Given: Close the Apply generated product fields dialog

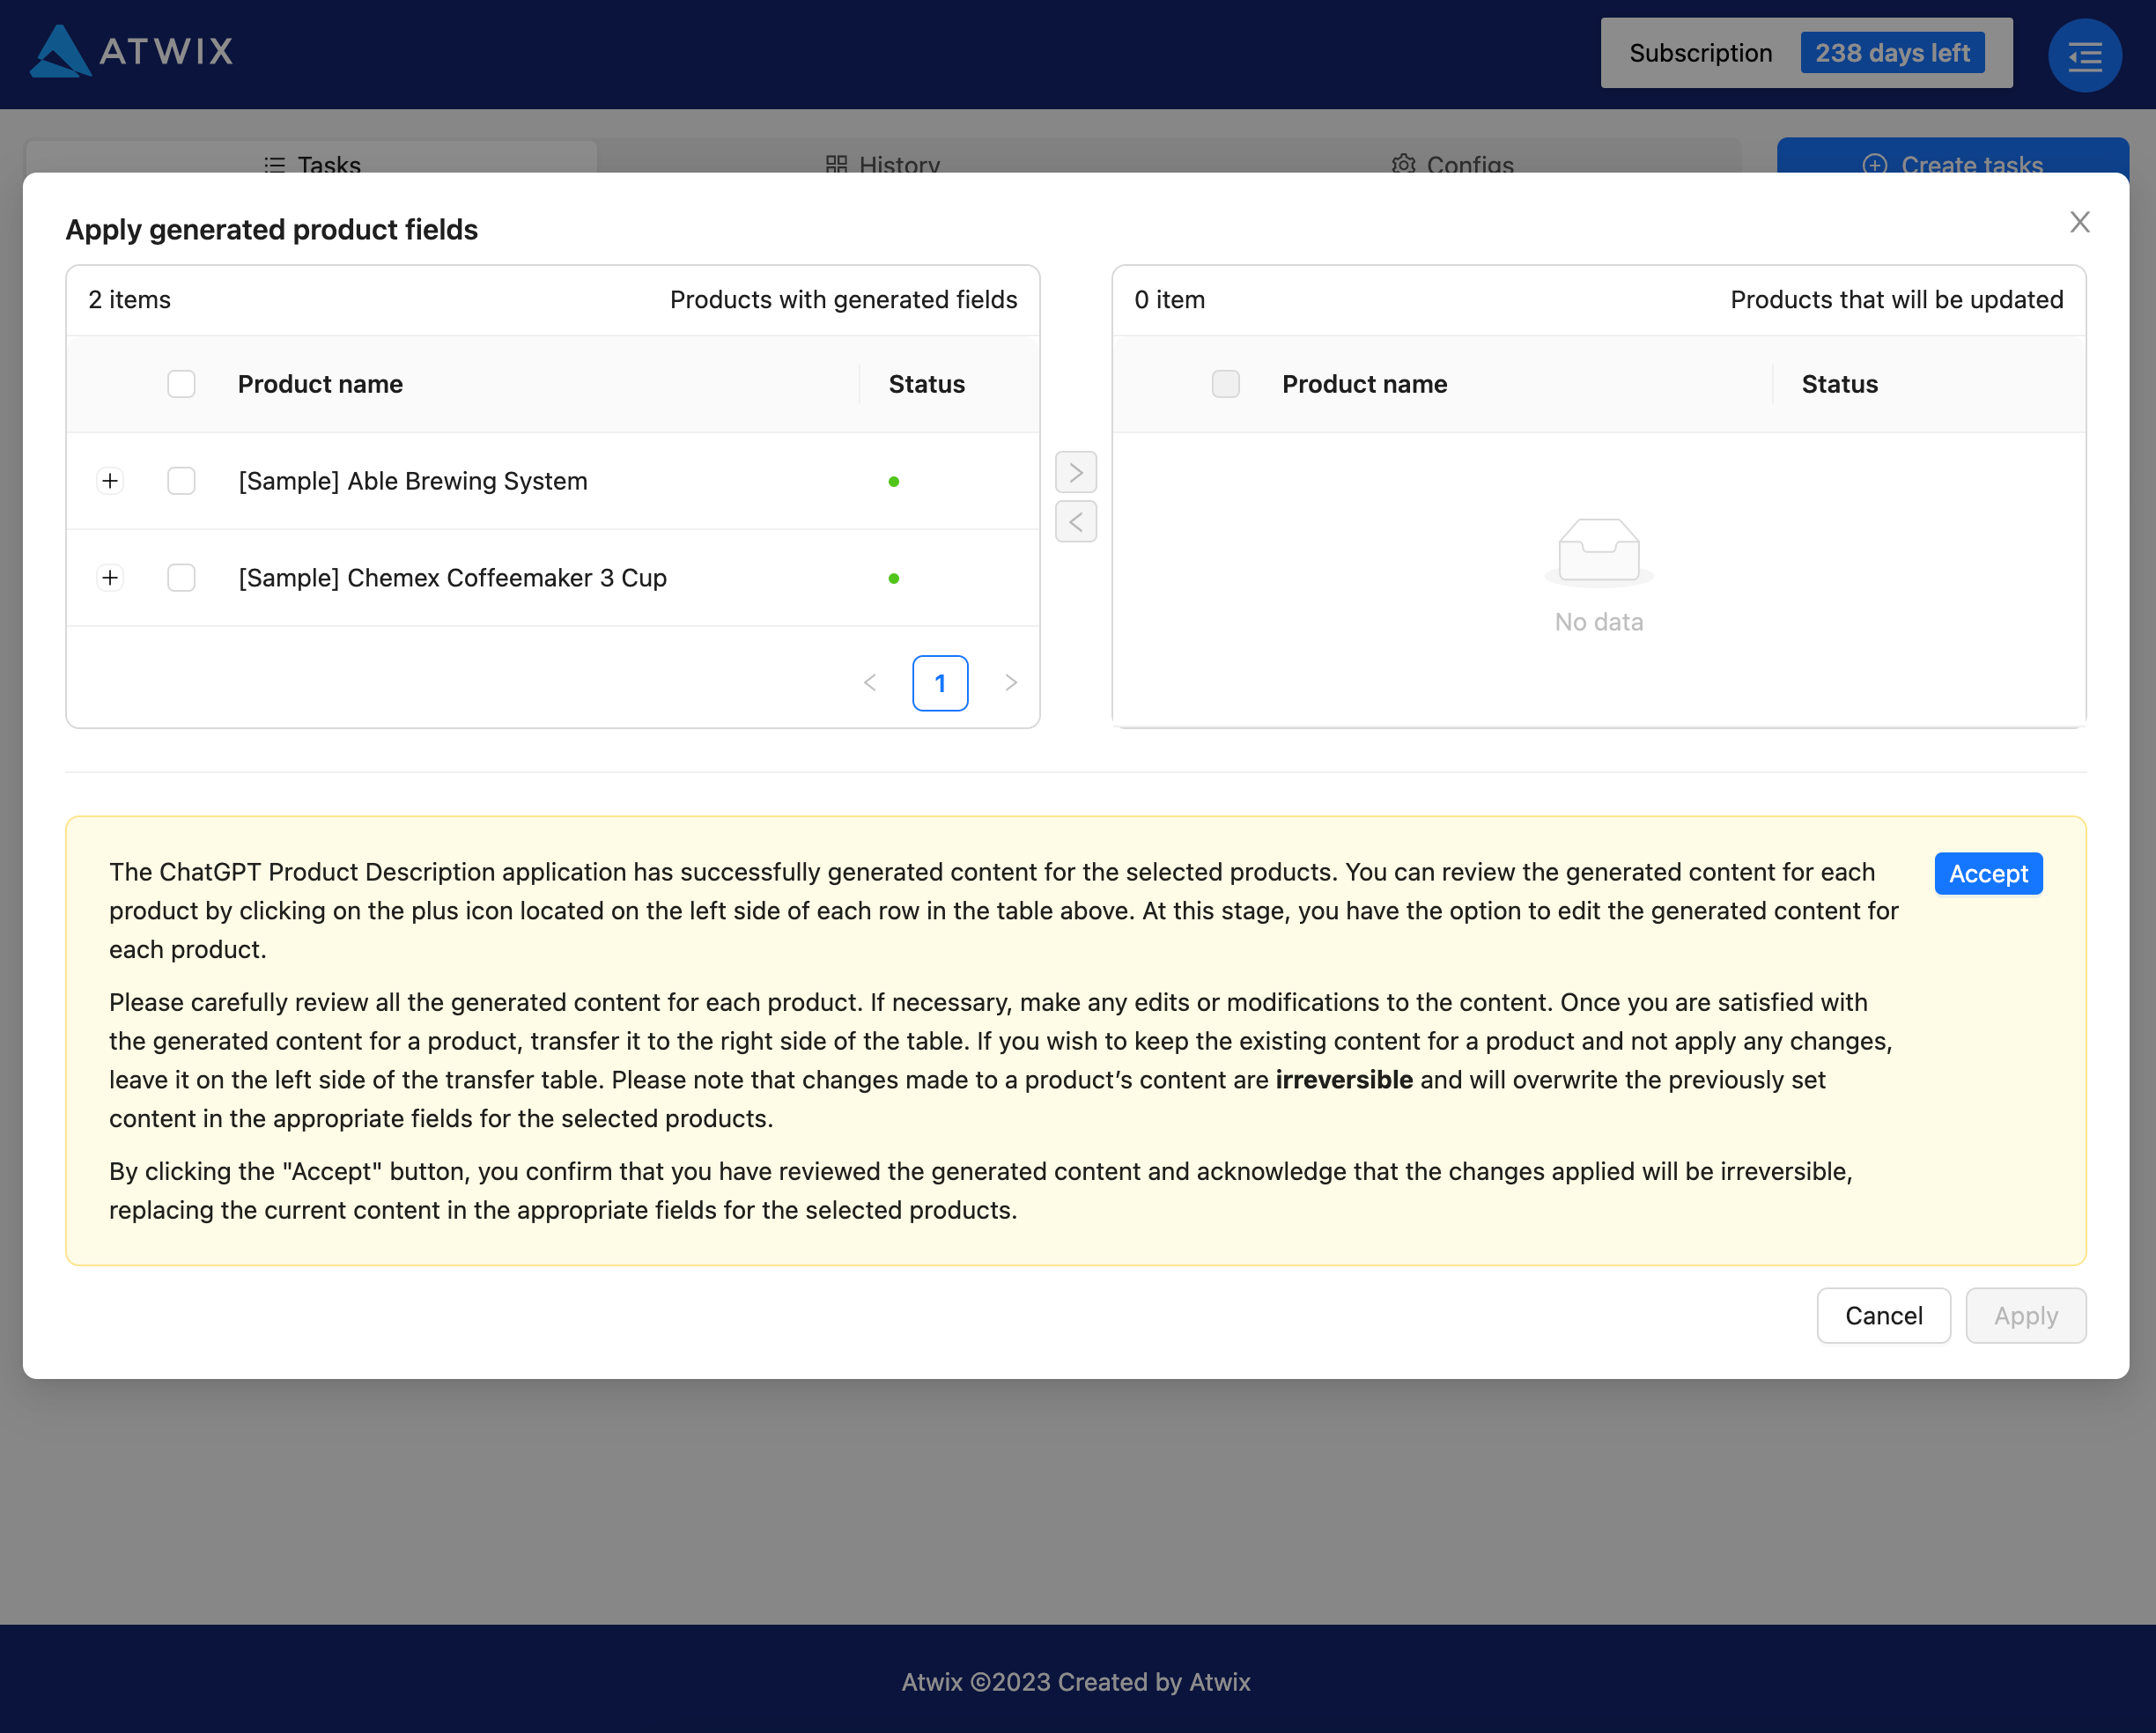Looking at the screenshot, I should [x=2080, y=222].
